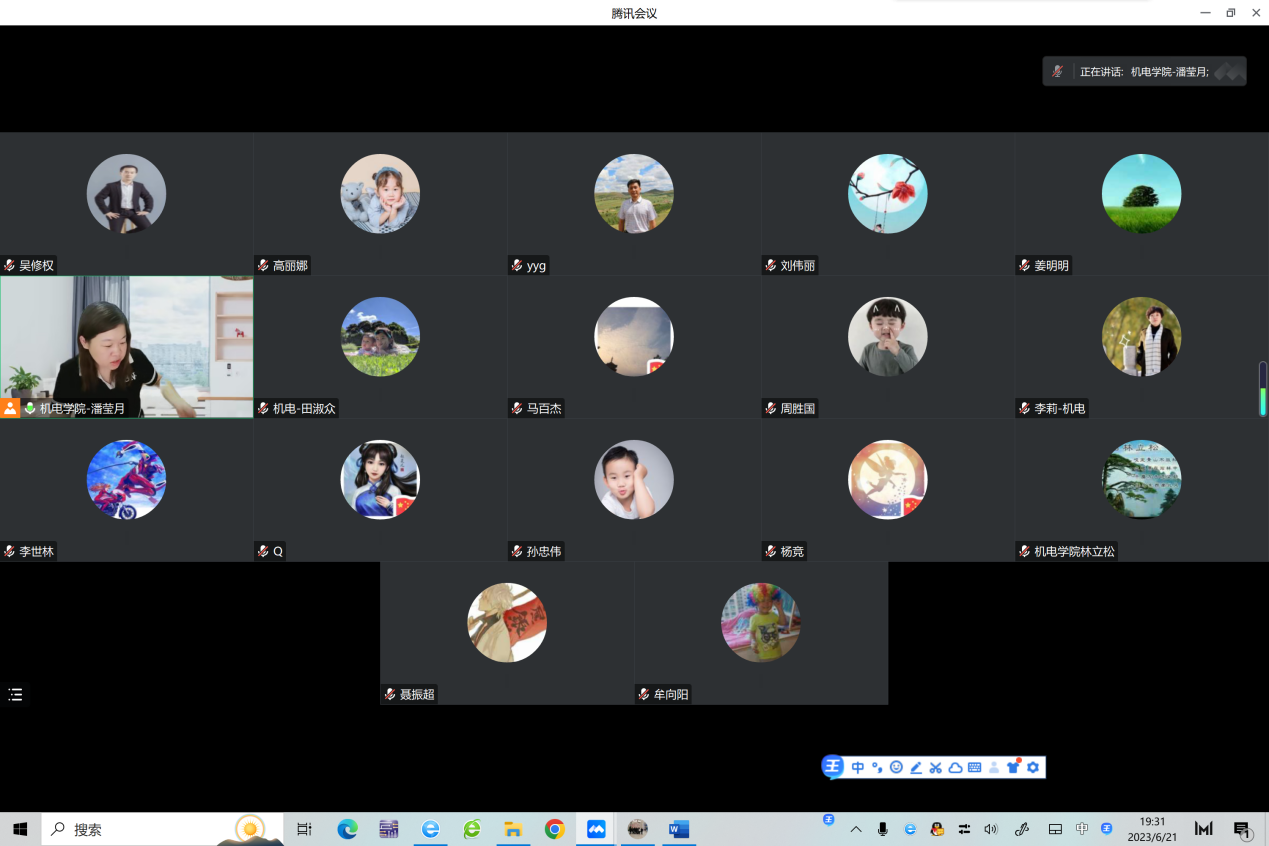
Task: Open the taskbar clock date flyout
Action: [x=1152, y=829]
